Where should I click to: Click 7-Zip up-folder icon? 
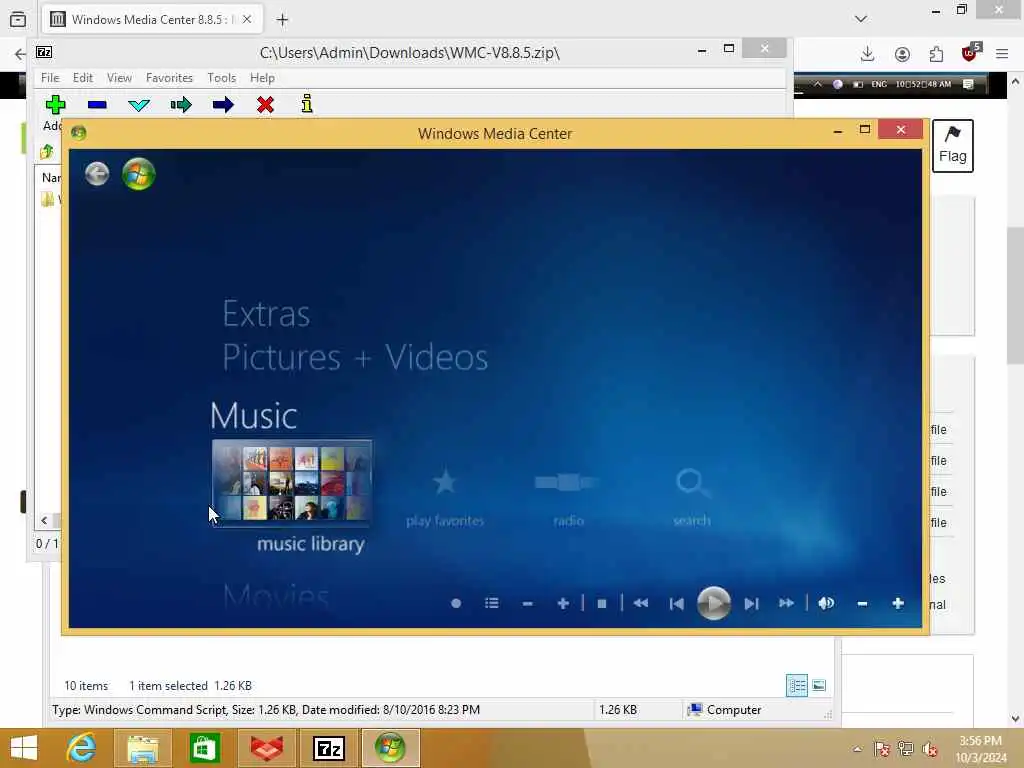point(47,152)
